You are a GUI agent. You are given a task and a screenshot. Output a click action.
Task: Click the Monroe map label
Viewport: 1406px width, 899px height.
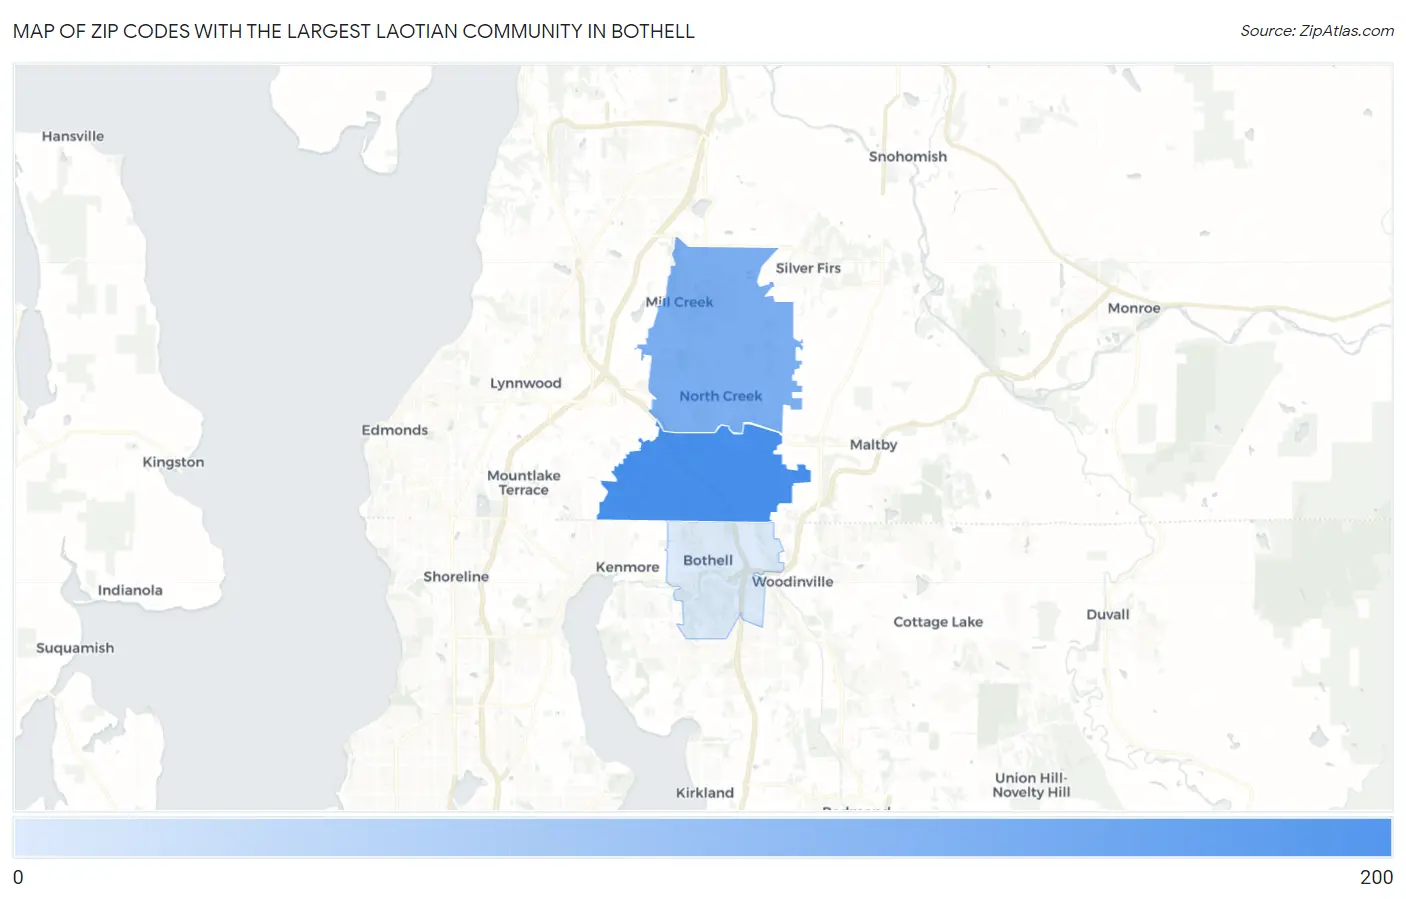(x=1134, y=308)
